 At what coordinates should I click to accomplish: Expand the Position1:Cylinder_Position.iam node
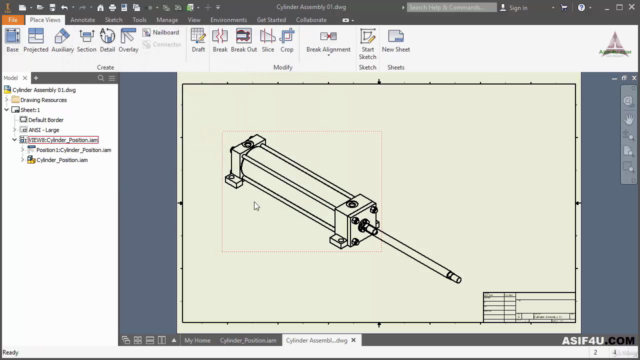(22, 150)
